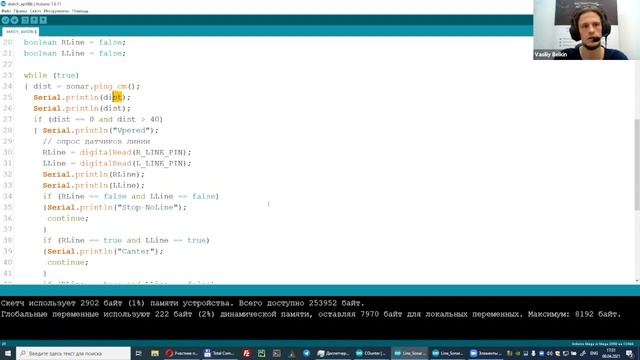Open the Windows notification center icon
The height and width of the screenshot is (360, 640).
tap(629, 353)
